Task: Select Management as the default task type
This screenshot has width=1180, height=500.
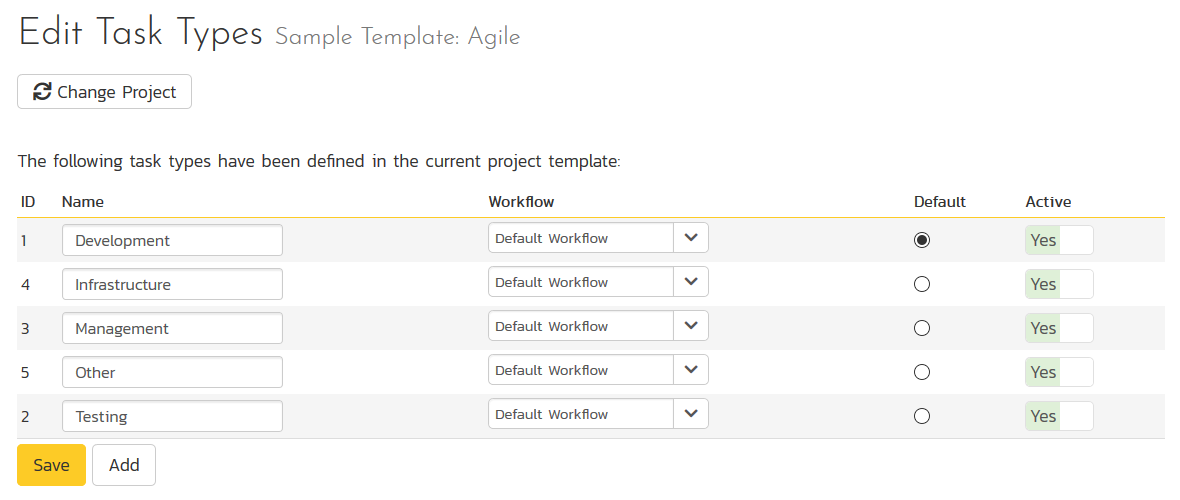Action: tap(922, 328)
